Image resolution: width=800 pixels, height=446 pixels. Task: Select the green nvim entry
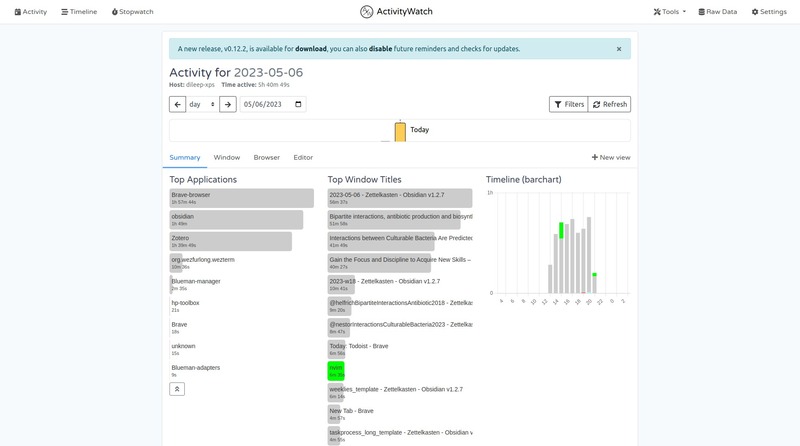tap(336, 371)
